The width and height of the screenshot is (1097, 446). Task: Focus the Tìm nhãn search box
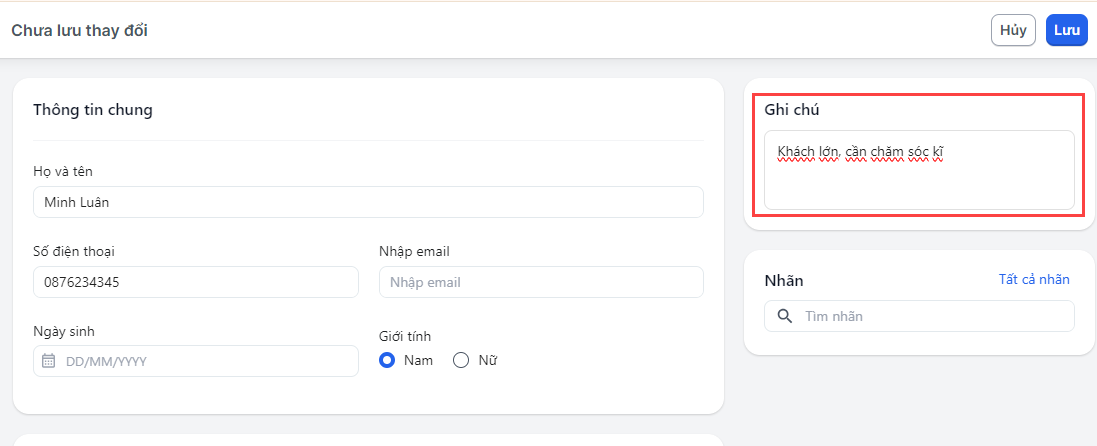pos(930,316)
